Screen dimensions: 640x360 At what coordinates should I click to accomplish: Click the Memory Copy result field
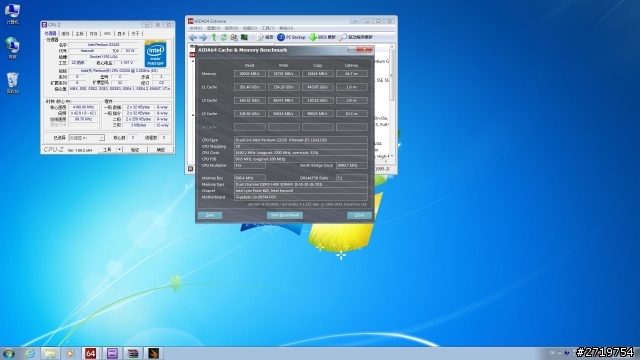coord(318,73)
